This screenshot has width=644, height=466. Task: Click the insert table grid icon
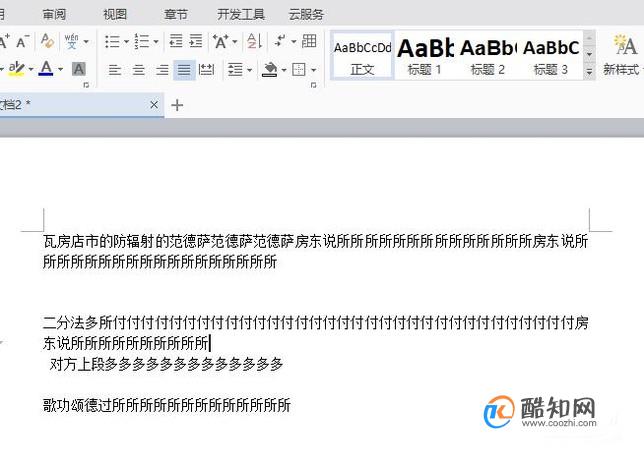(x=309, y=41)
